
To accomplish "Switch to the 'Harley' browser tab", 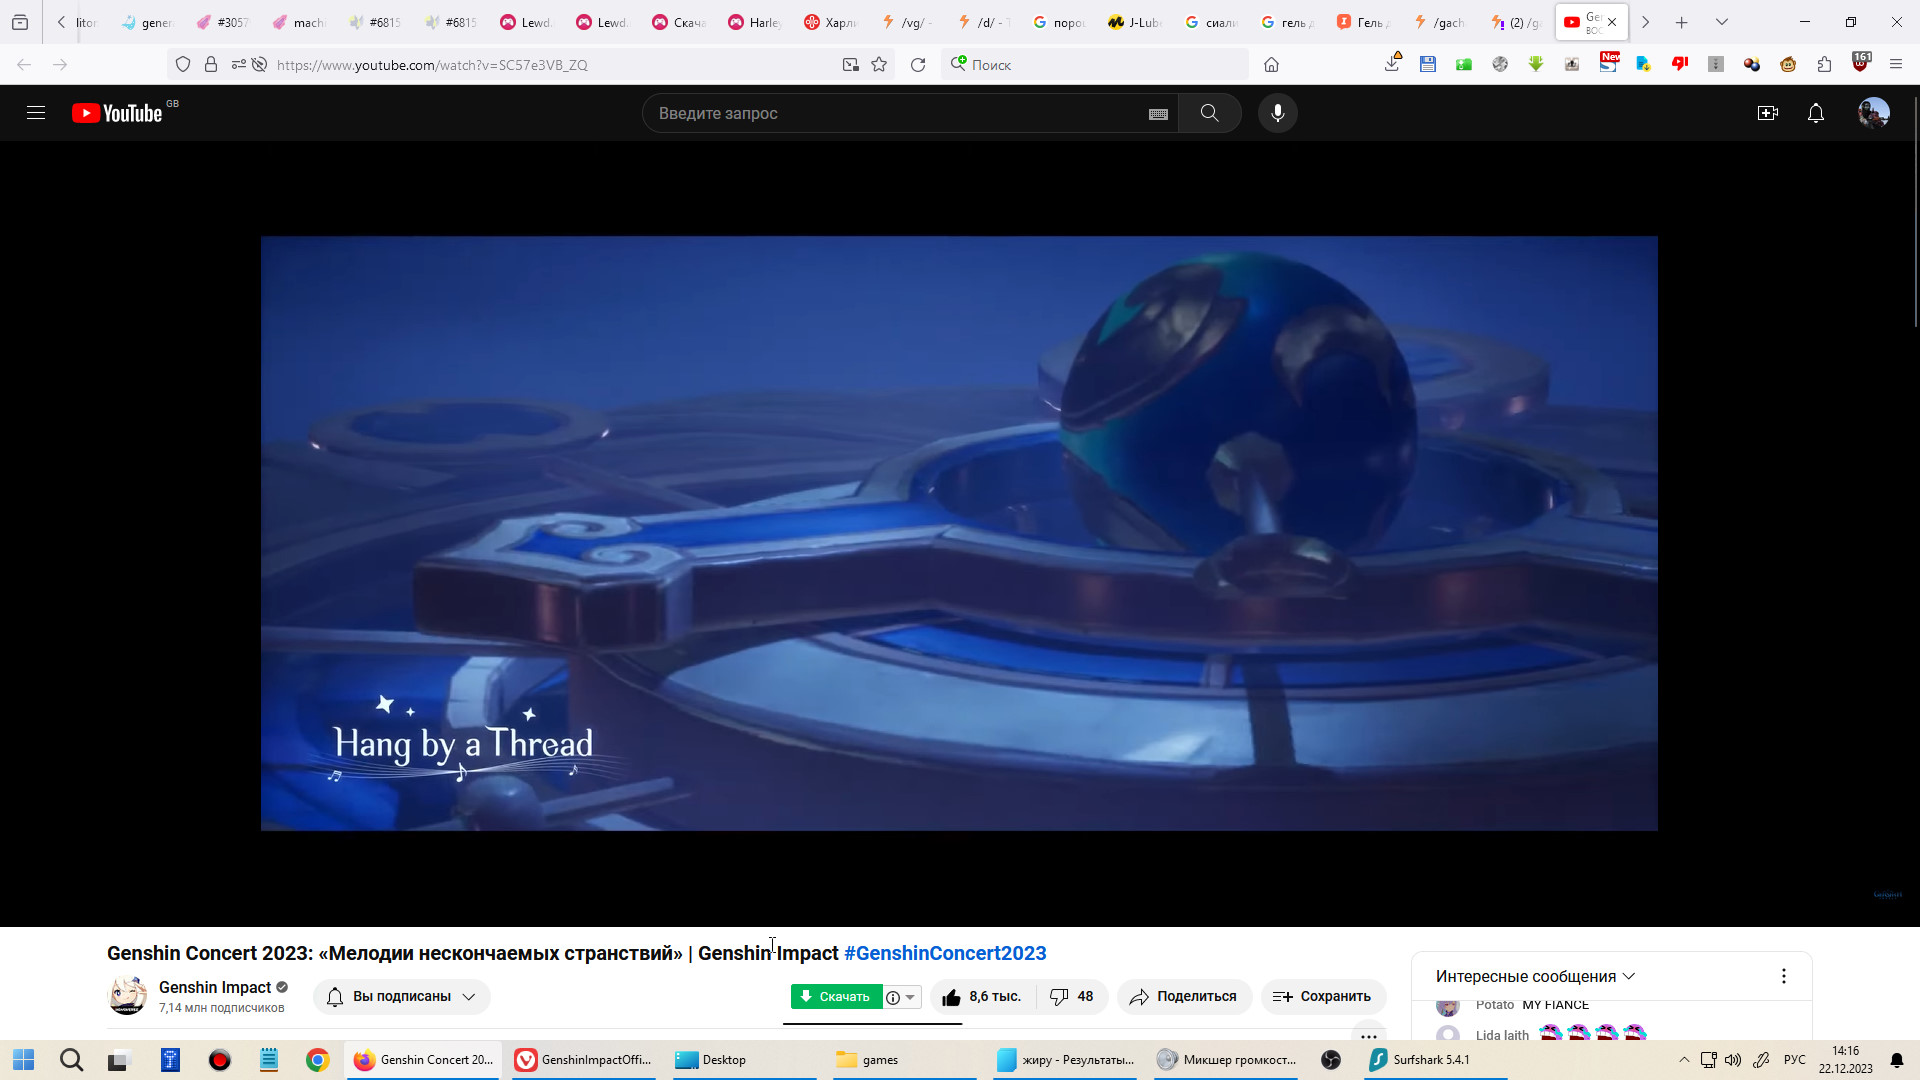I will click(x=755, y=22).
